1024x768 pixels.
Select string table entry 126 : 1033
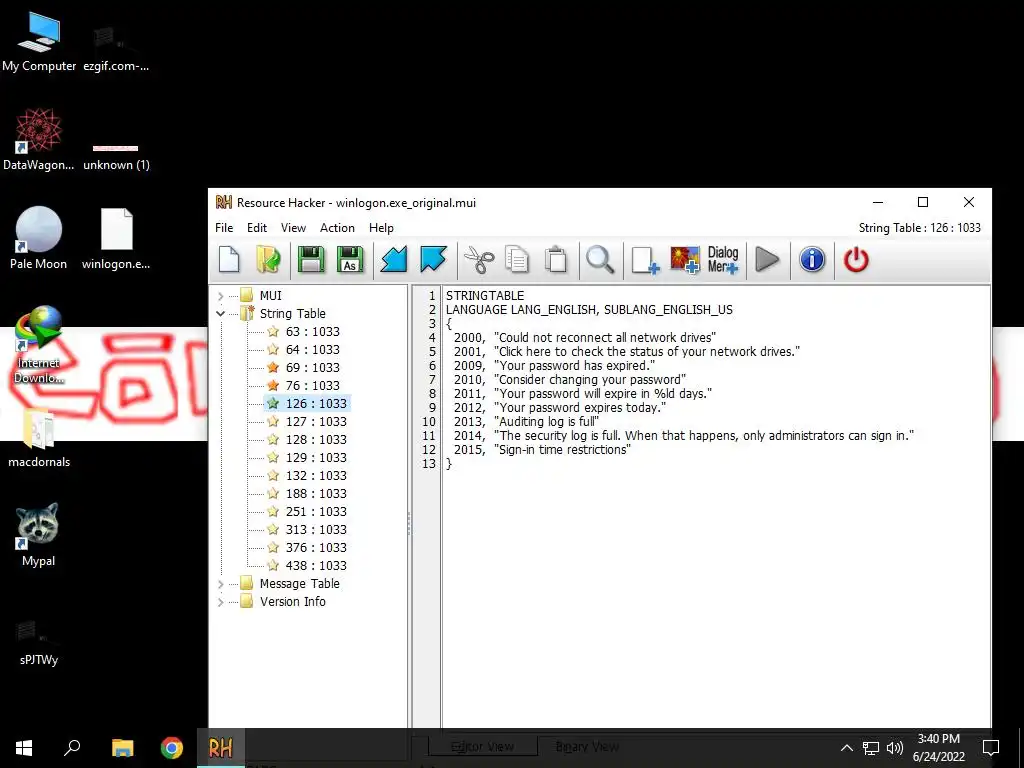tap(316, 404)
